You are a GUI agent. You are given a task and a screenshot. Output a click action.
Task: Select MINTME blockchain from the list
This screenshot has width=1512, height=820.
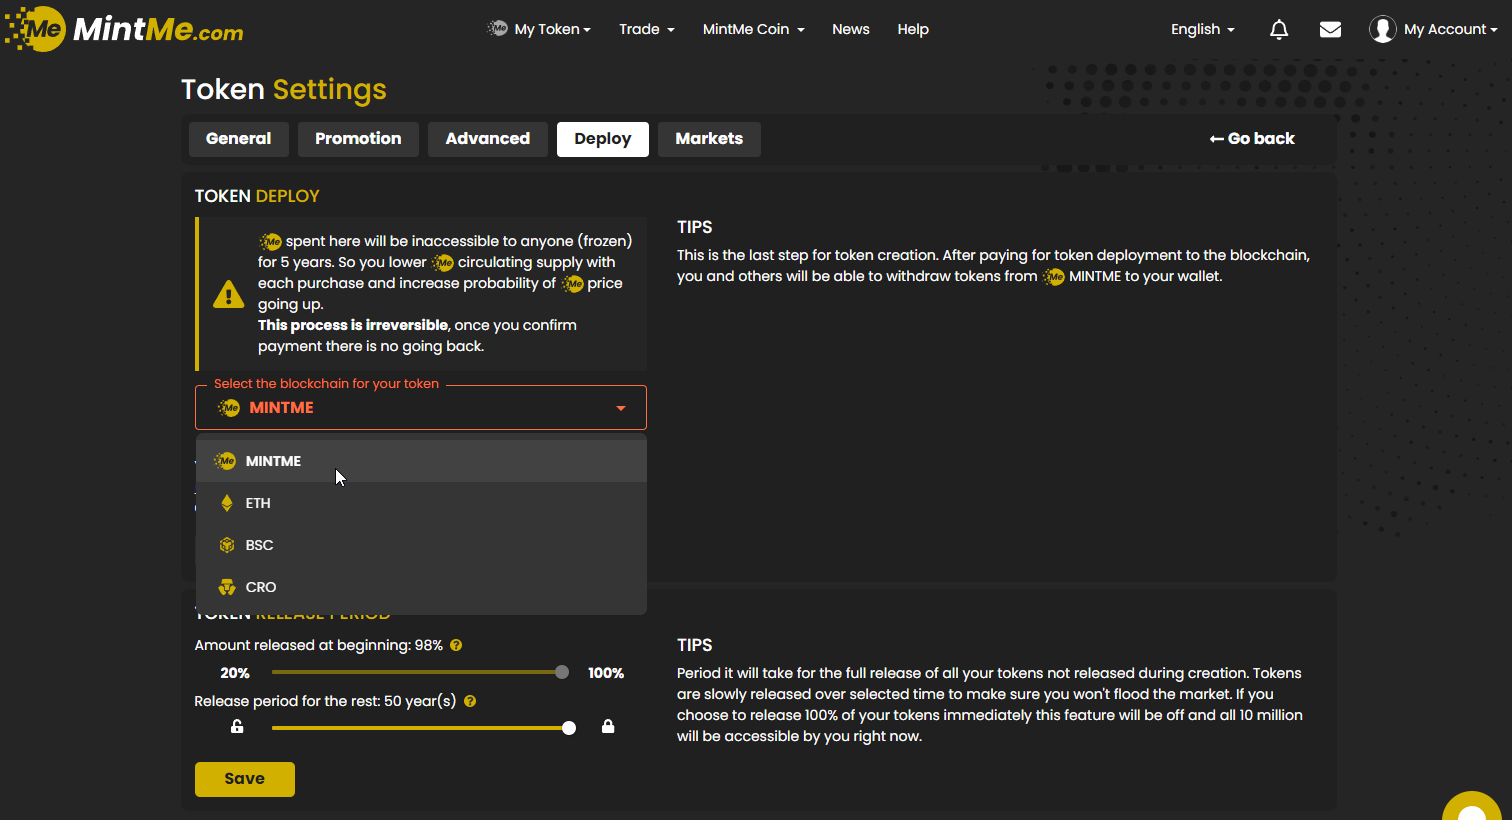273,461
